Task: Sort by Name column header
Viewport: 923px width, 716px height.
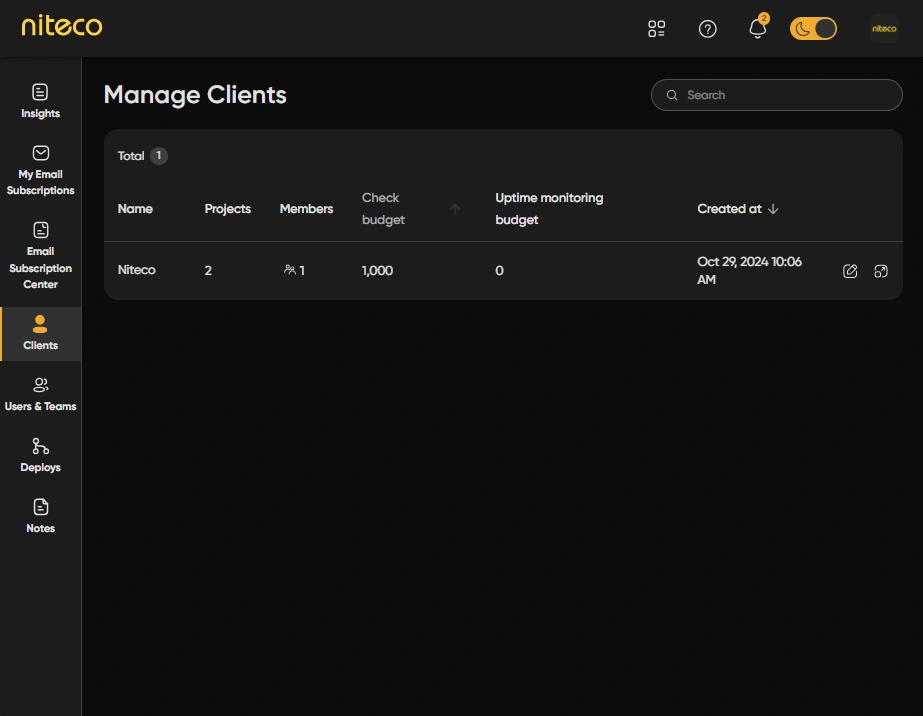Action: 135,208
